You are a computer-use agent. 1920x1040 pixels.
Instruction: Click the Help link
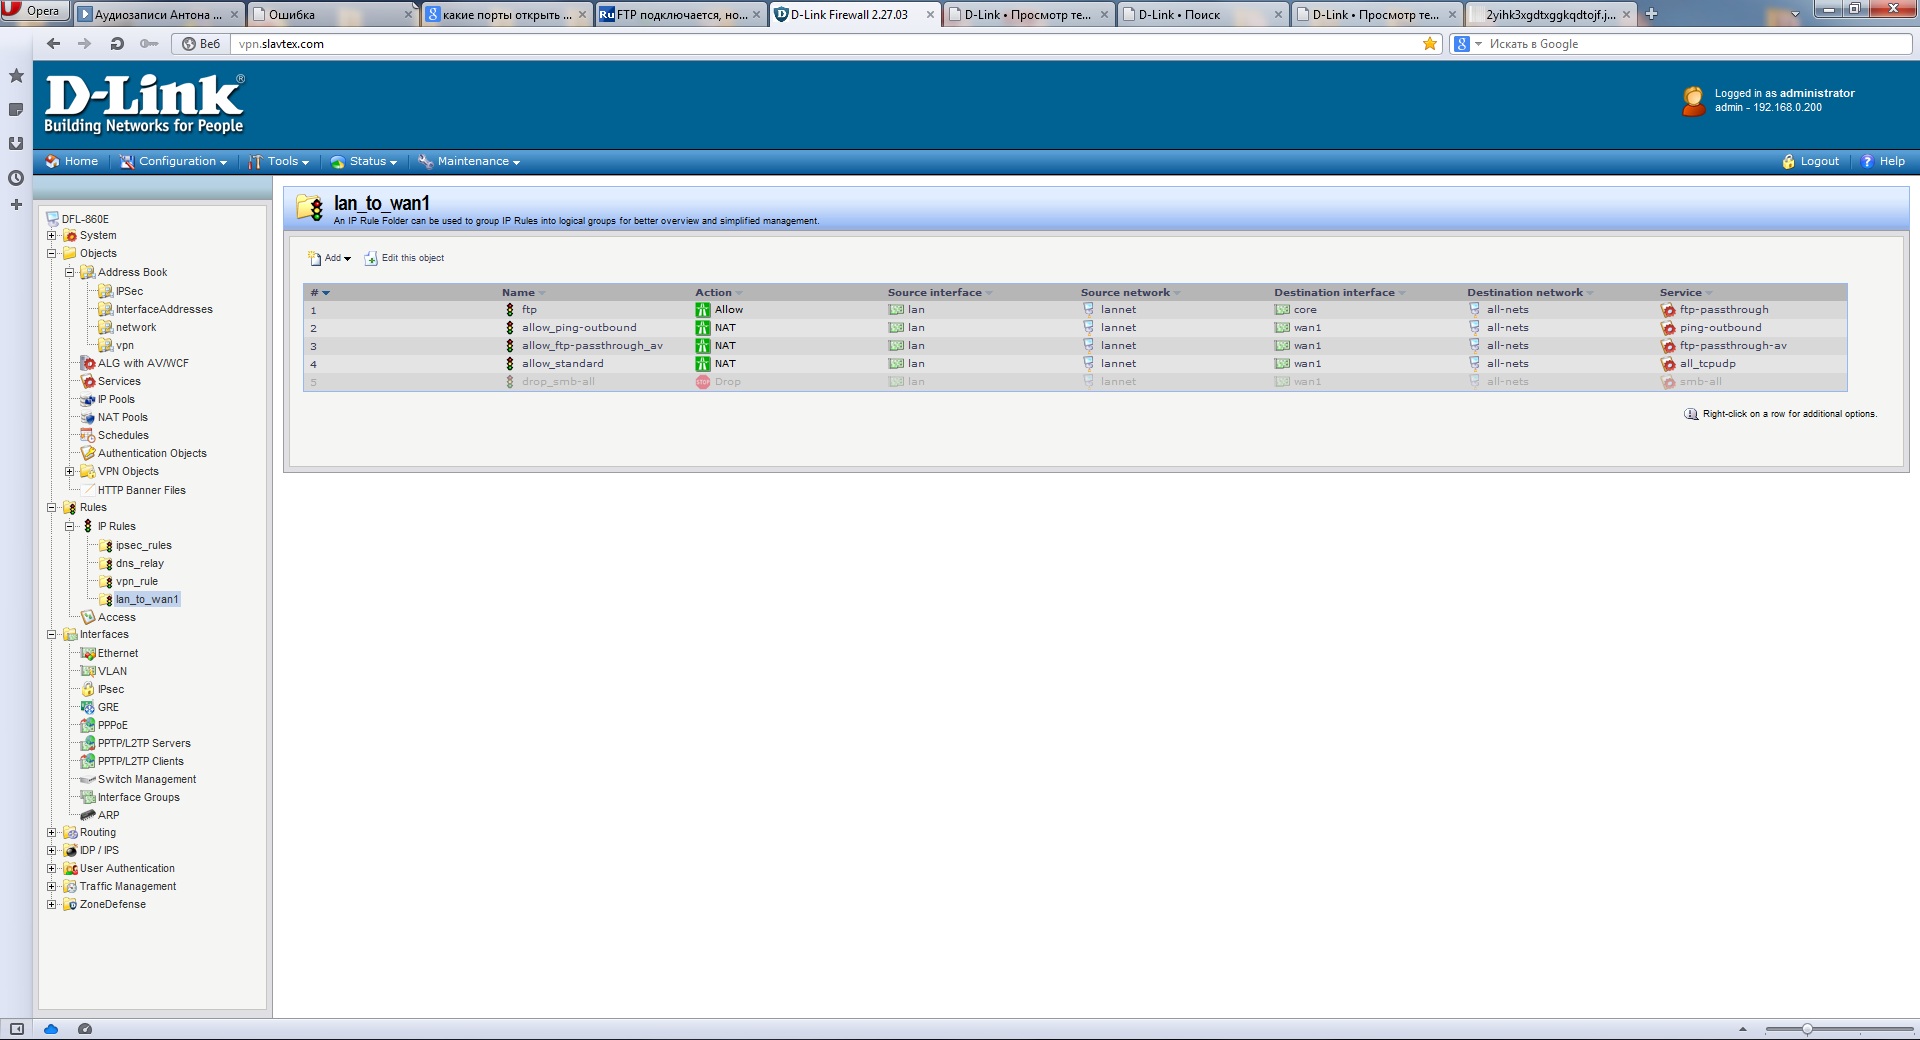pos(1883,161)
